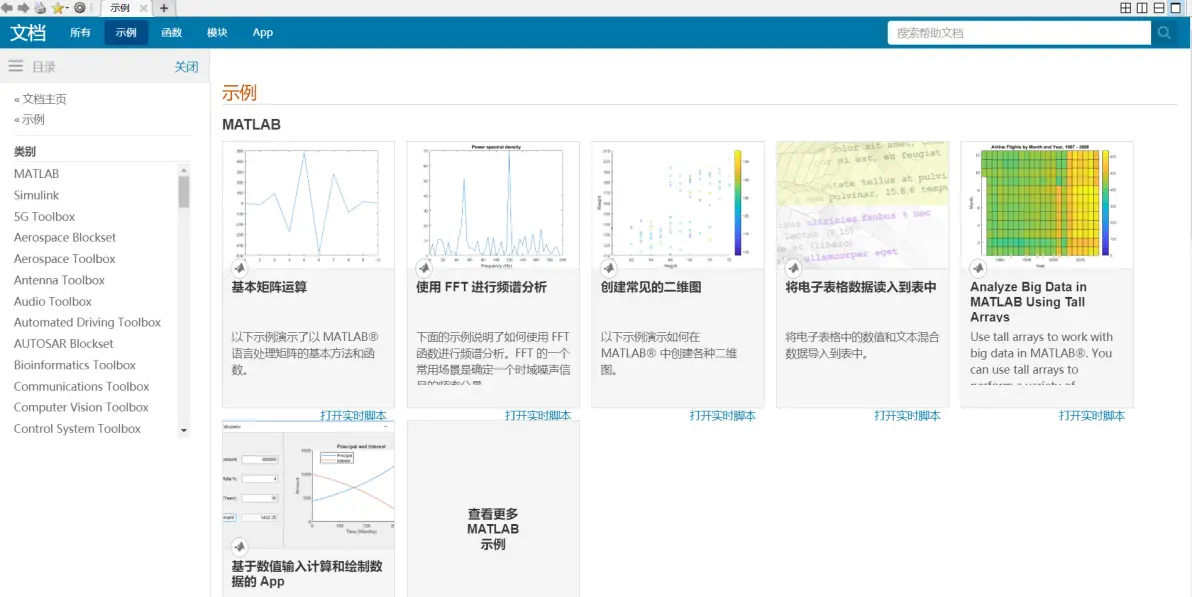1192x597 pixels.
Task: Click 打开实时脚本 under spreadsheet example
Action: [907, 415]
